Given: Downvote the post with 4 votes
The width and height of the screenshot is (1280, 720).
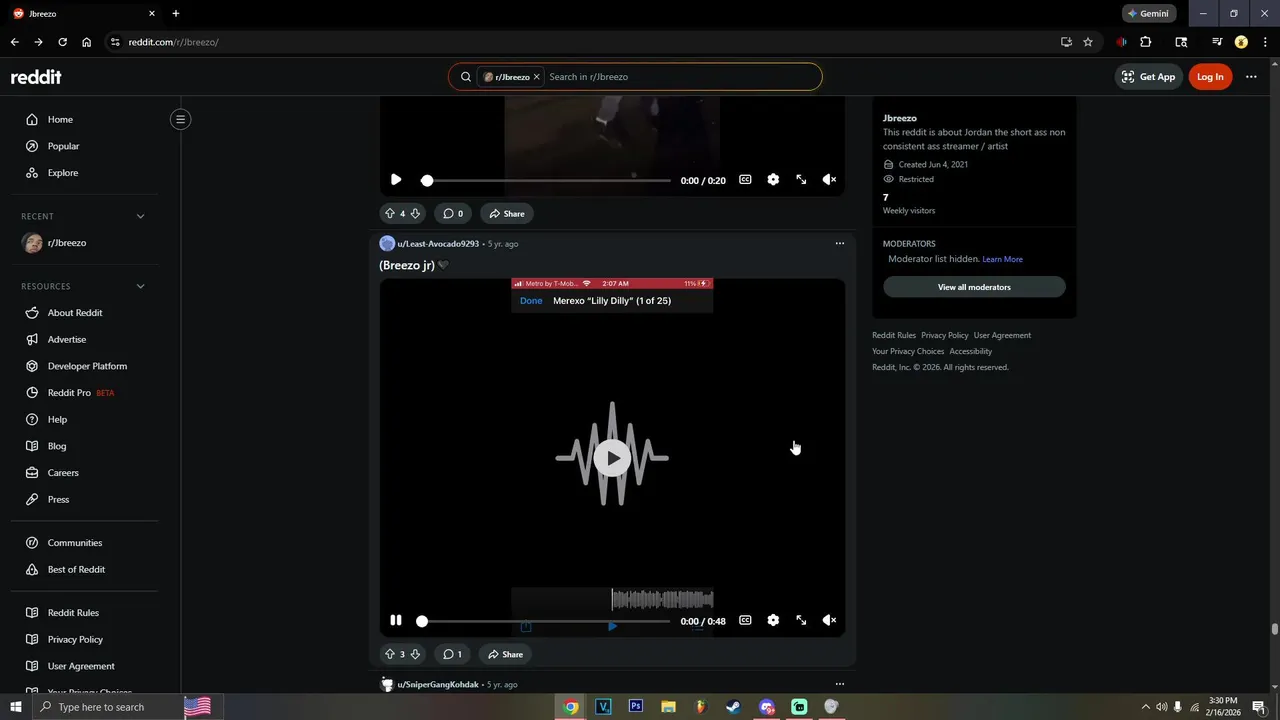Looking at the screenshot, I should [x=415, y=214].
